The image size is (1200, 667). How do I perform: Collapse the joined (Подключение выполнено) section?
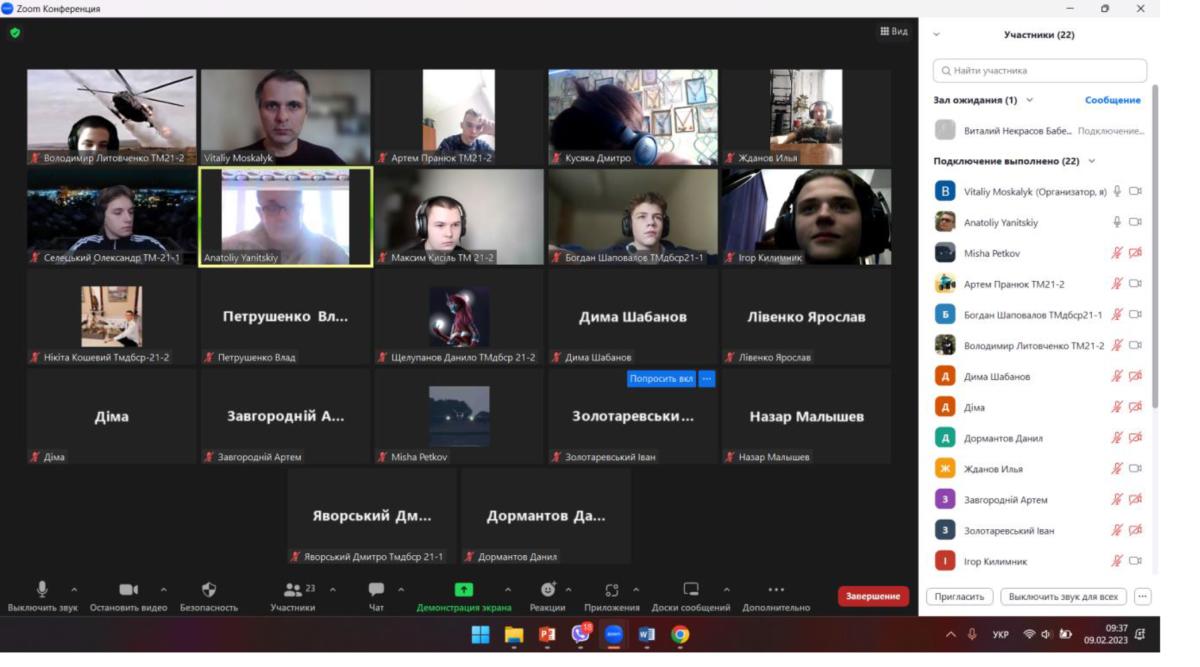(x=1091, y=161)
